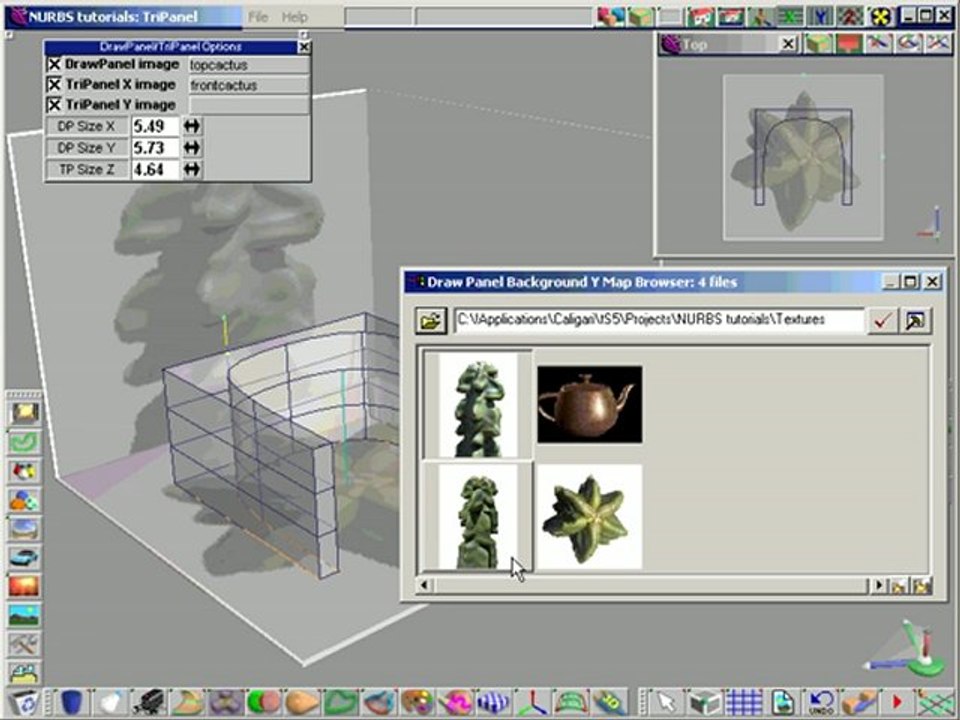Viewport: 960px width, 720px height.
Task: Open the File menu
Action: [x=258, y=17]
